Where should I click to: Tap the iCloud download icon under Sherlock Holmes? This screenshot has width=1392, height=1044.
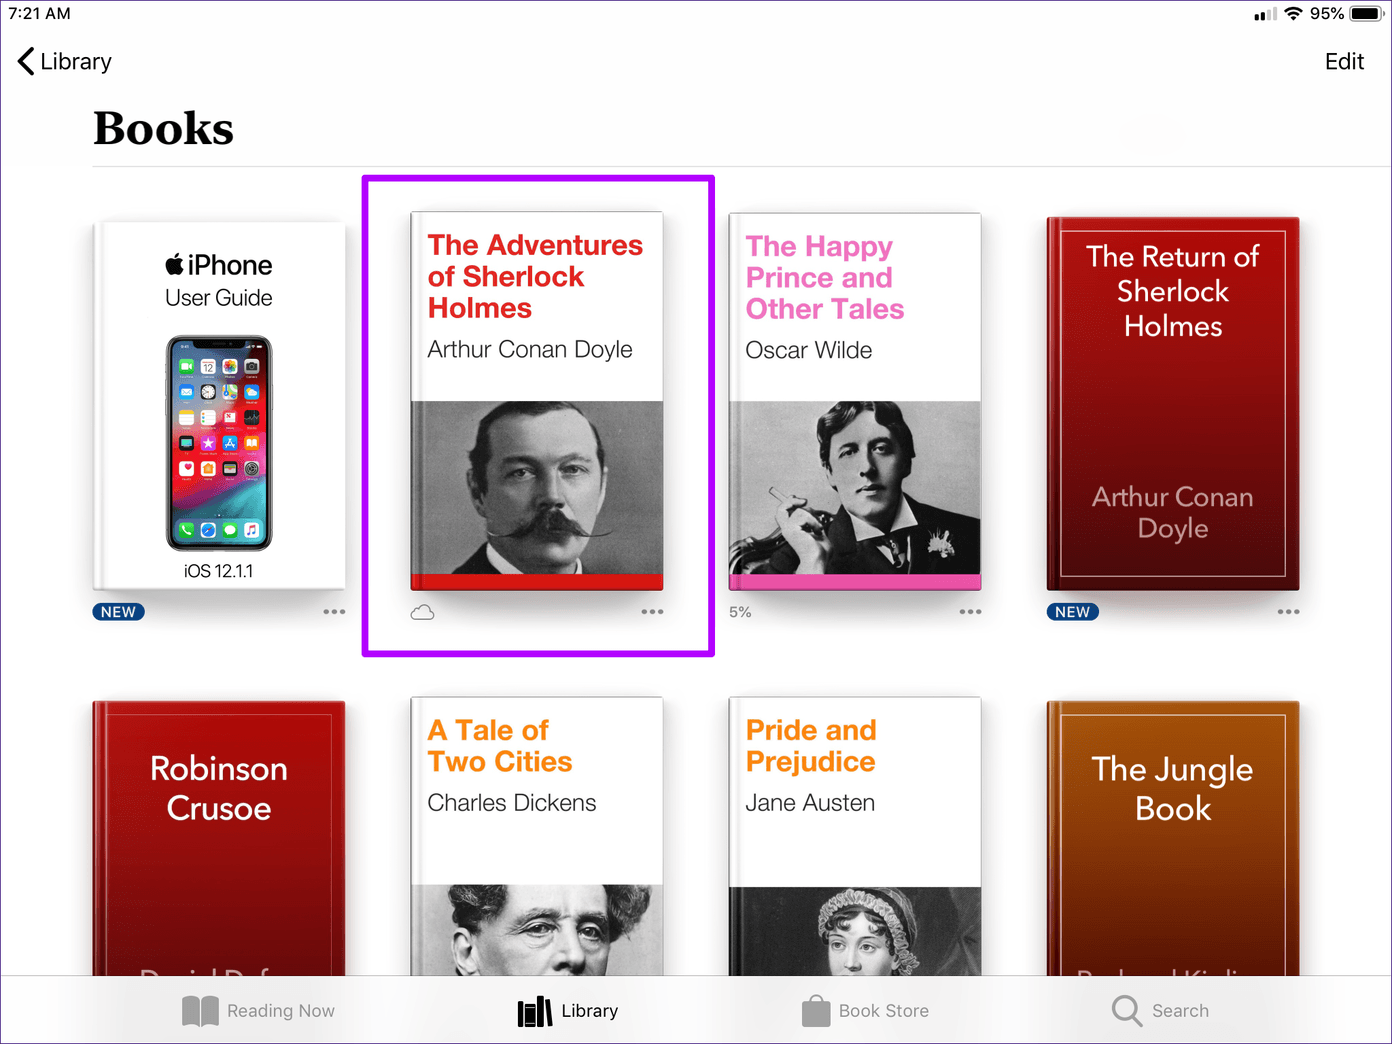422,612
